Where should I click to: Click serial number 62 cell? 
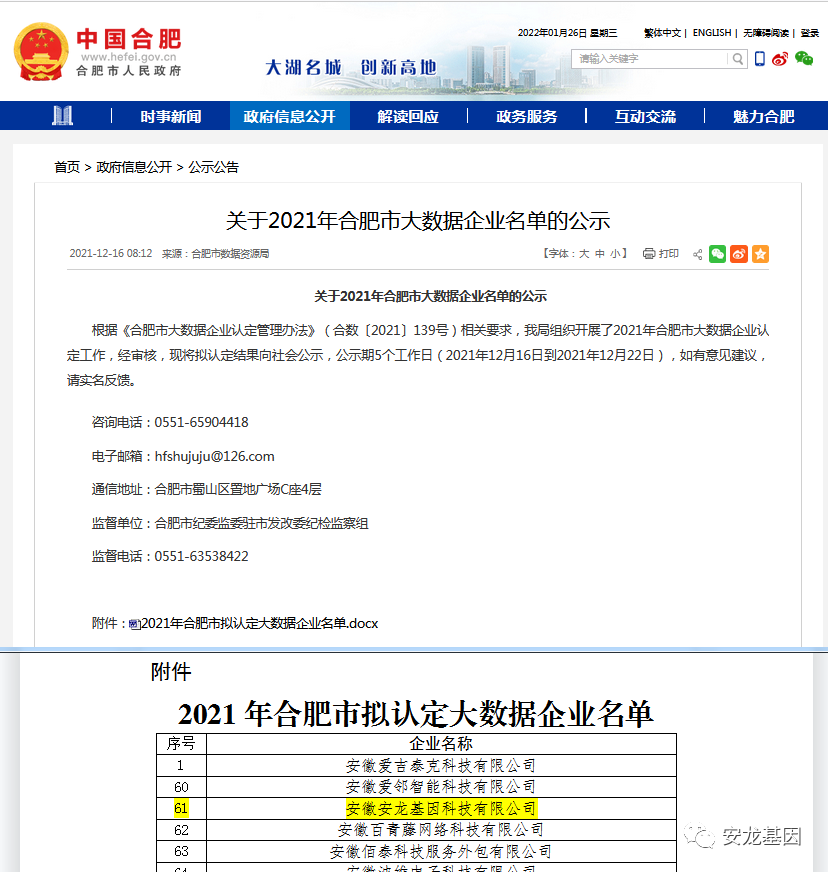(181, 830)
